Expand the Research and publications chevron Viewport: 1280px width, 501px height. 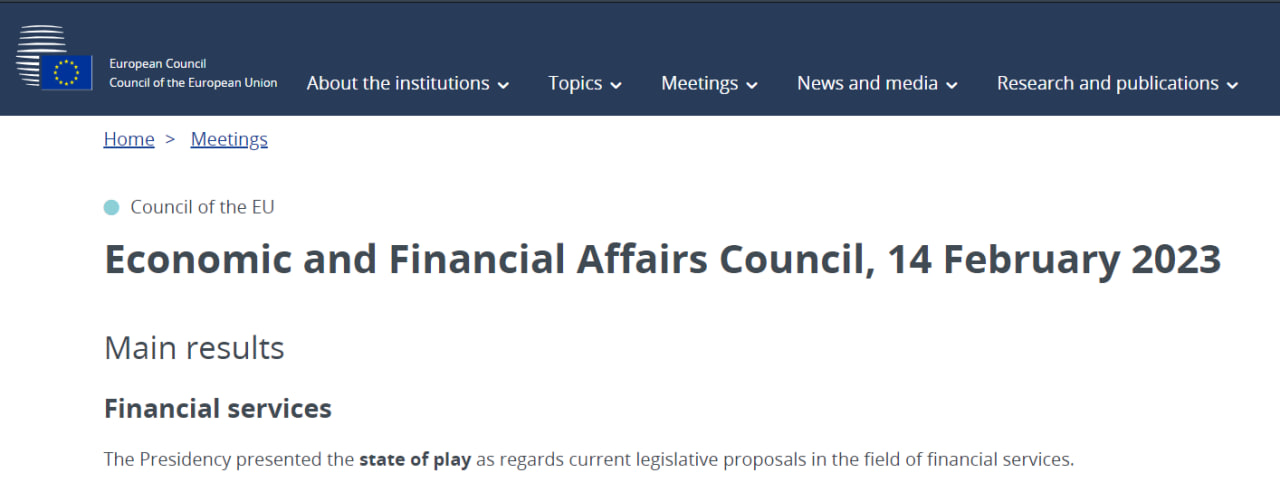coord(1233,85)
